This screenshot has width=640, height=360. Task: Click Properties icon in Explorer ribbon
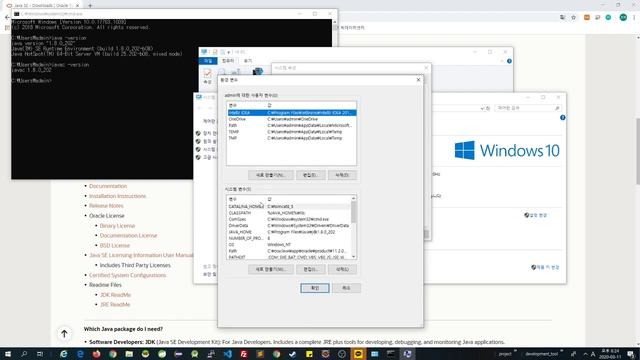click(x=208, y=76)
